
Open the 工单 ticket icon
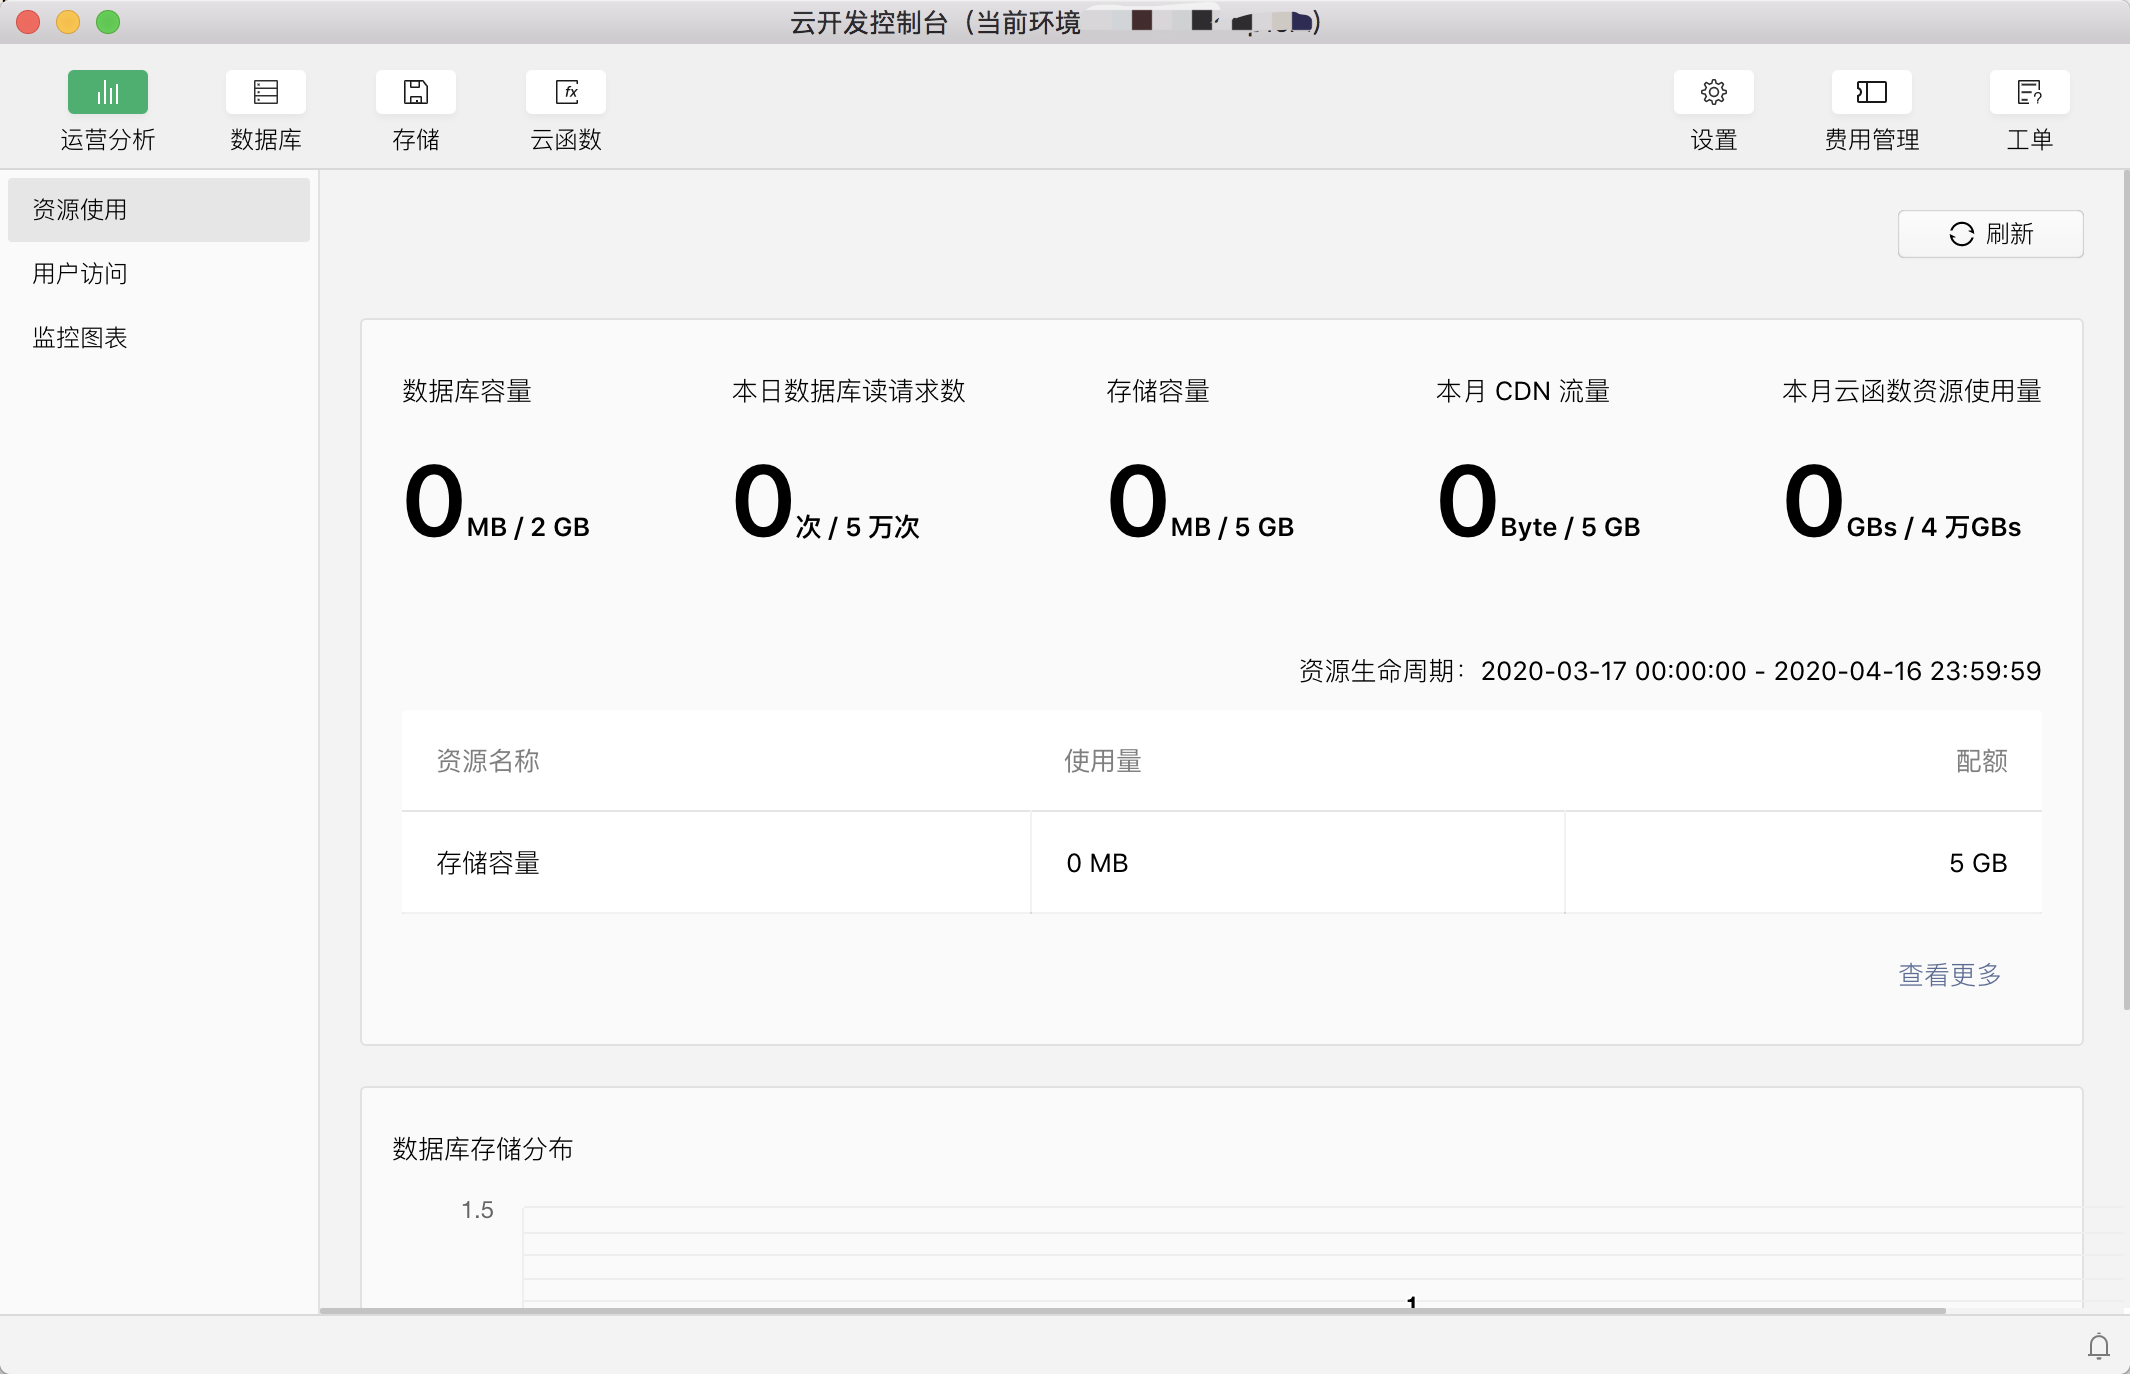point(2029,93)
